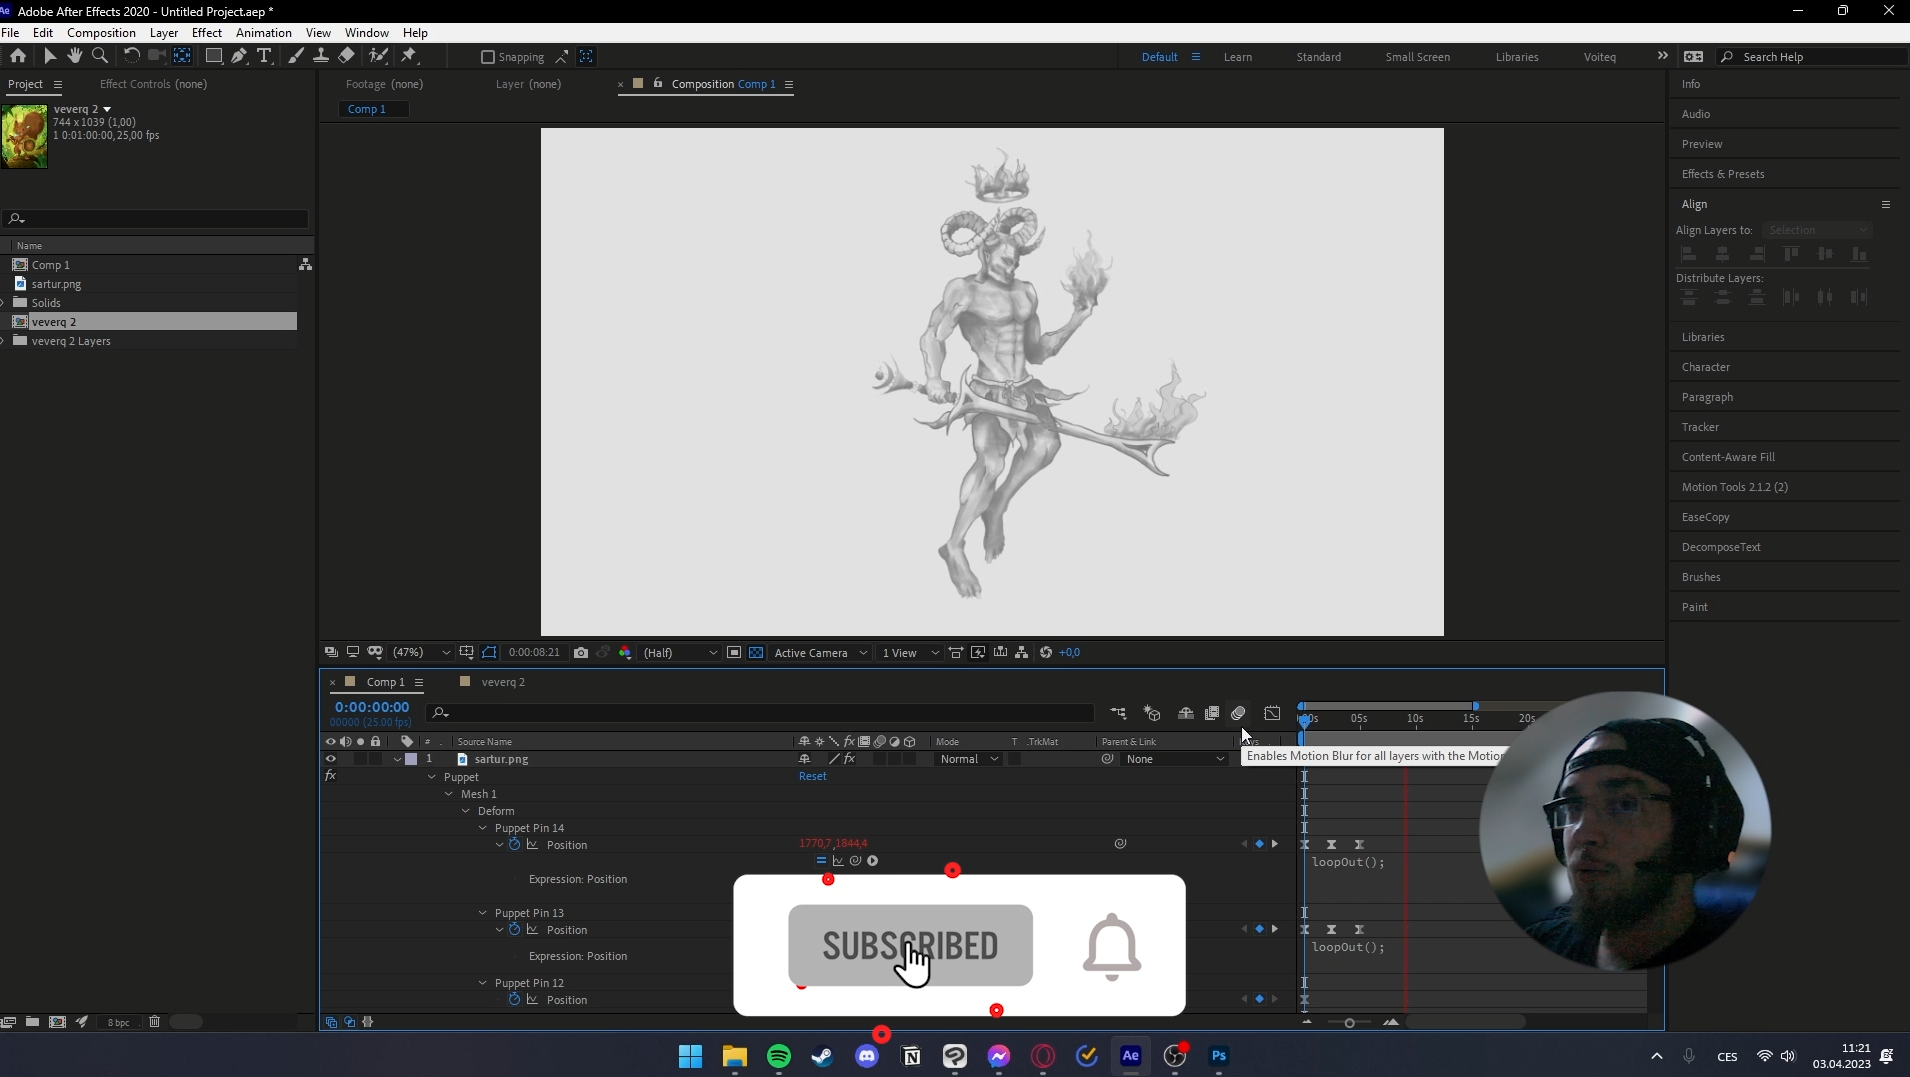The image size is (1910, 1077).
Task: Collapse the Puppet Pin 13 group
Action: point(483,913)
